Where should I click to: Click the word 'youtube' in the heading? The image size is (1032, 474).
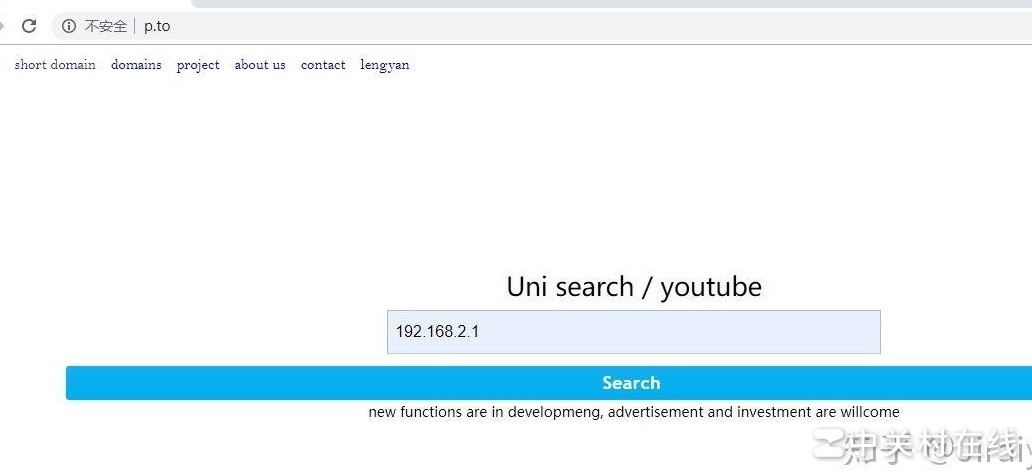[711, 287]
